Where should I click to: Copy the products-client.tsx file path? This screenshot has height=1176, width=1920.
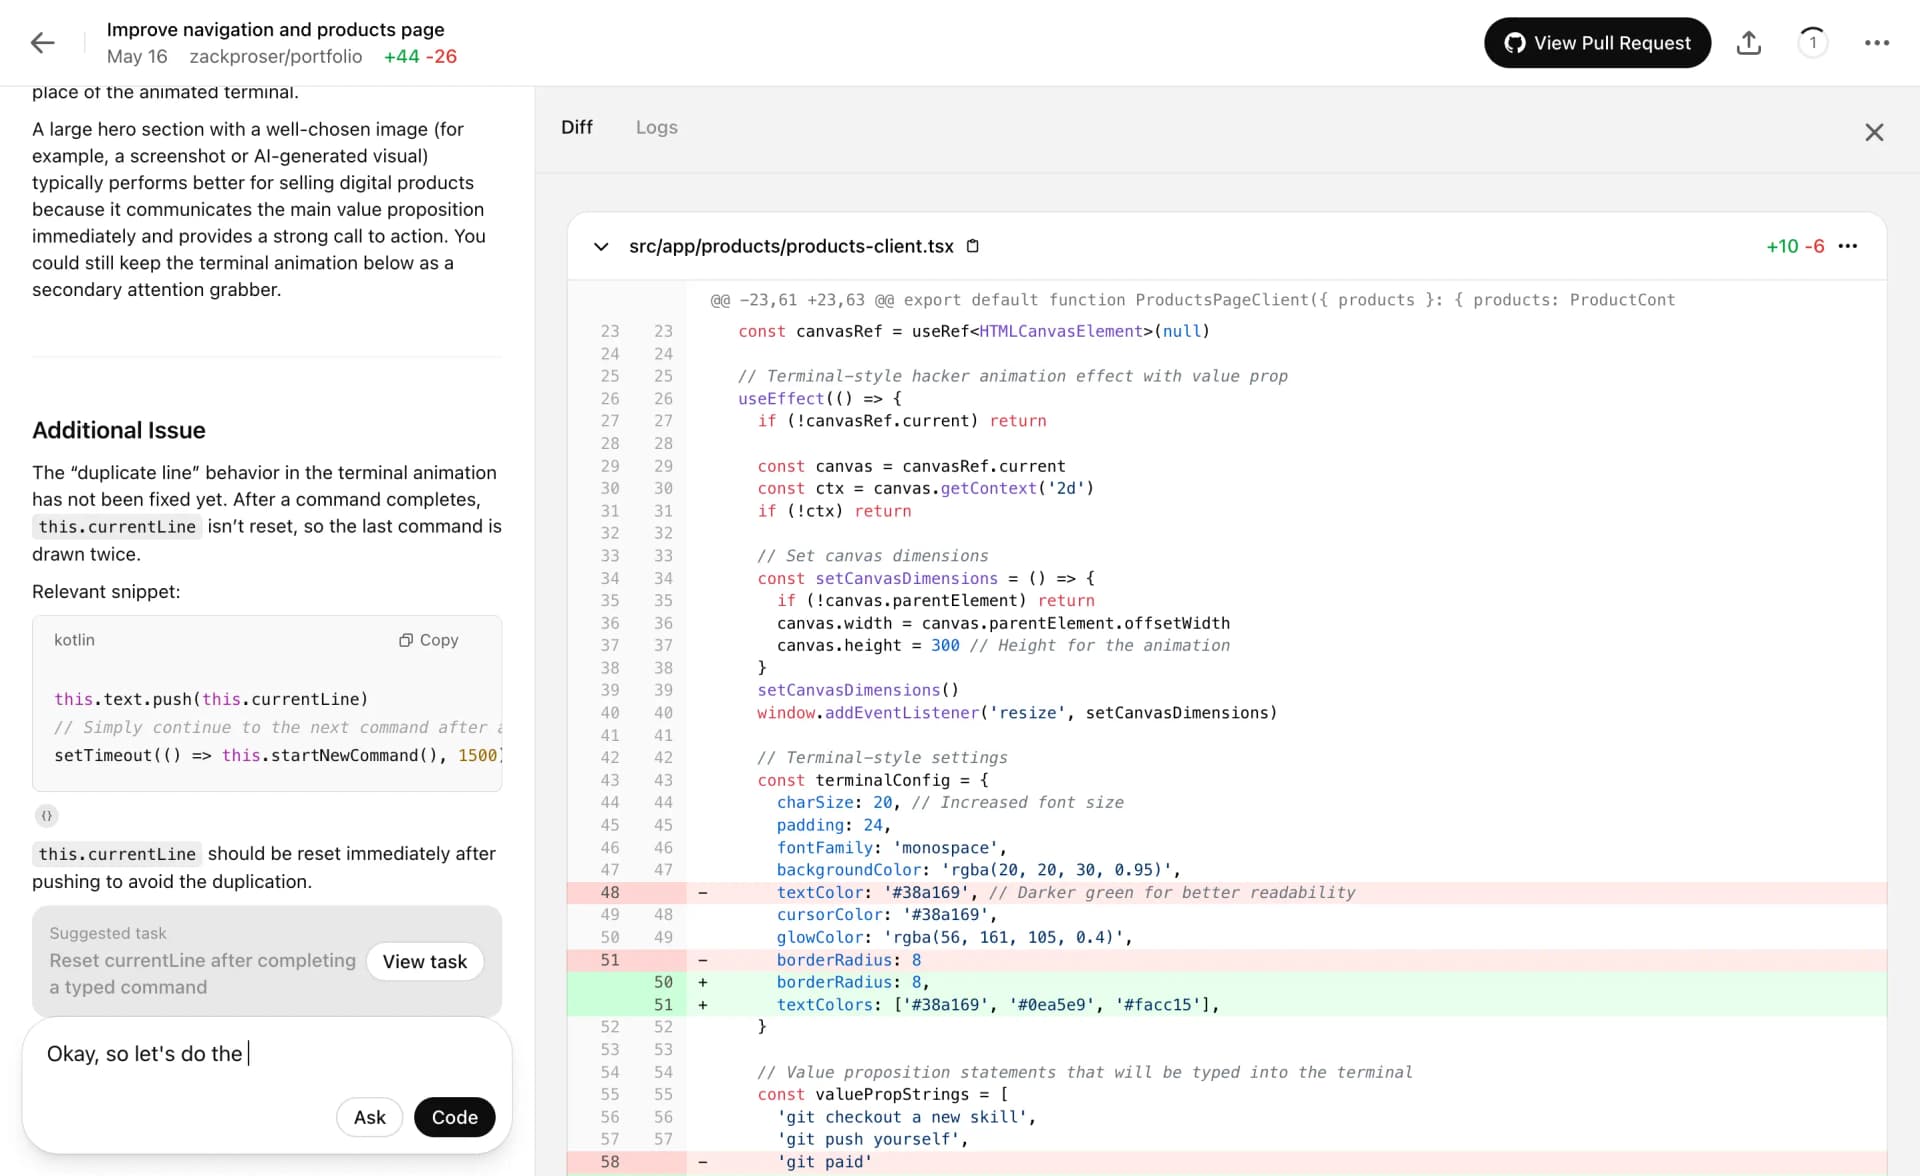(x=973, y=246)
